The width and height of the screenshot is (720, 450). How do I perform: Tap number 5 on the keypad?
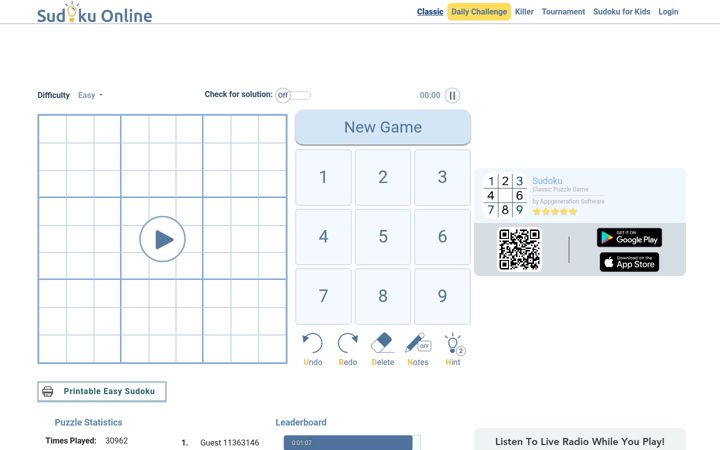point(383,237)
